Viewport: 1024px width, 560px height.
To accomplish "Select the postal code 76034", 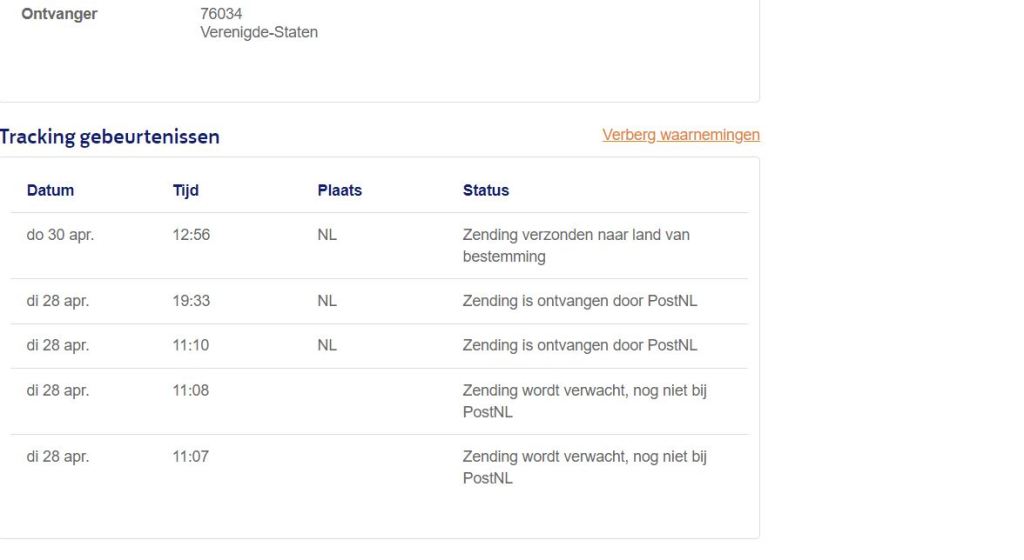I will [x=221, y=14].
